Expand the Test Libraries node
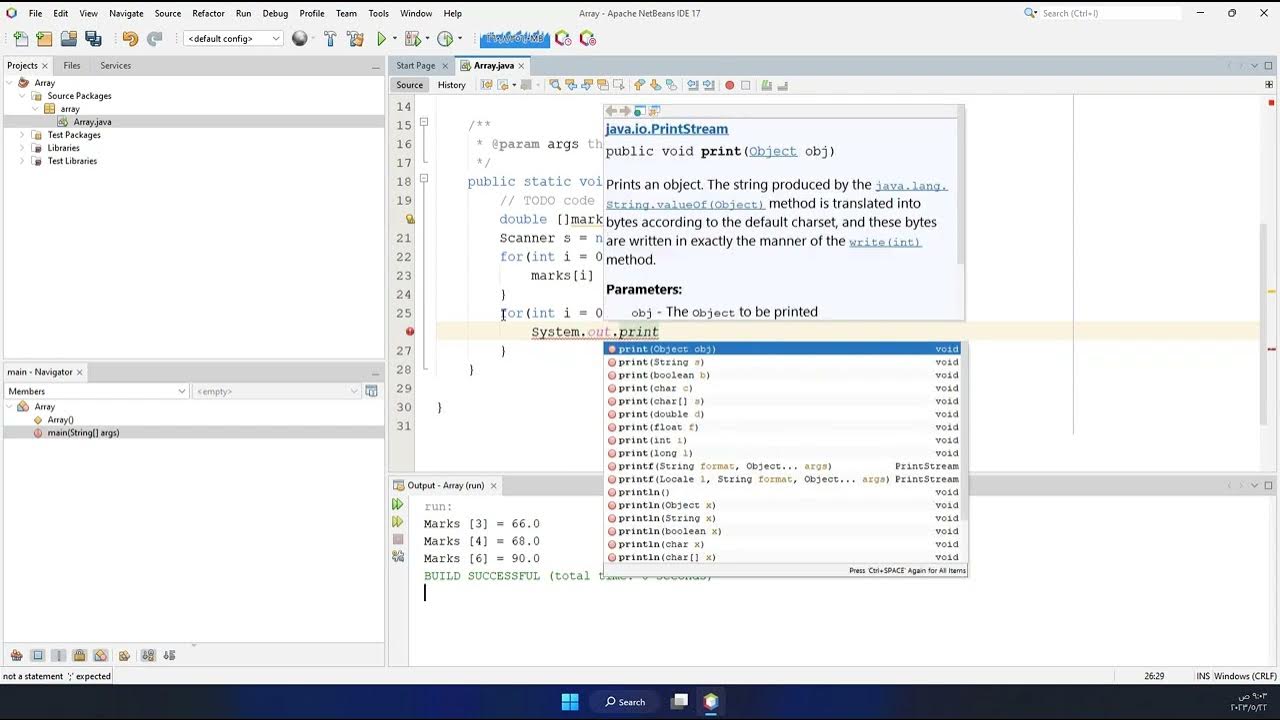This screenshot has height=720, width=1280. click(x=22, y=161)
